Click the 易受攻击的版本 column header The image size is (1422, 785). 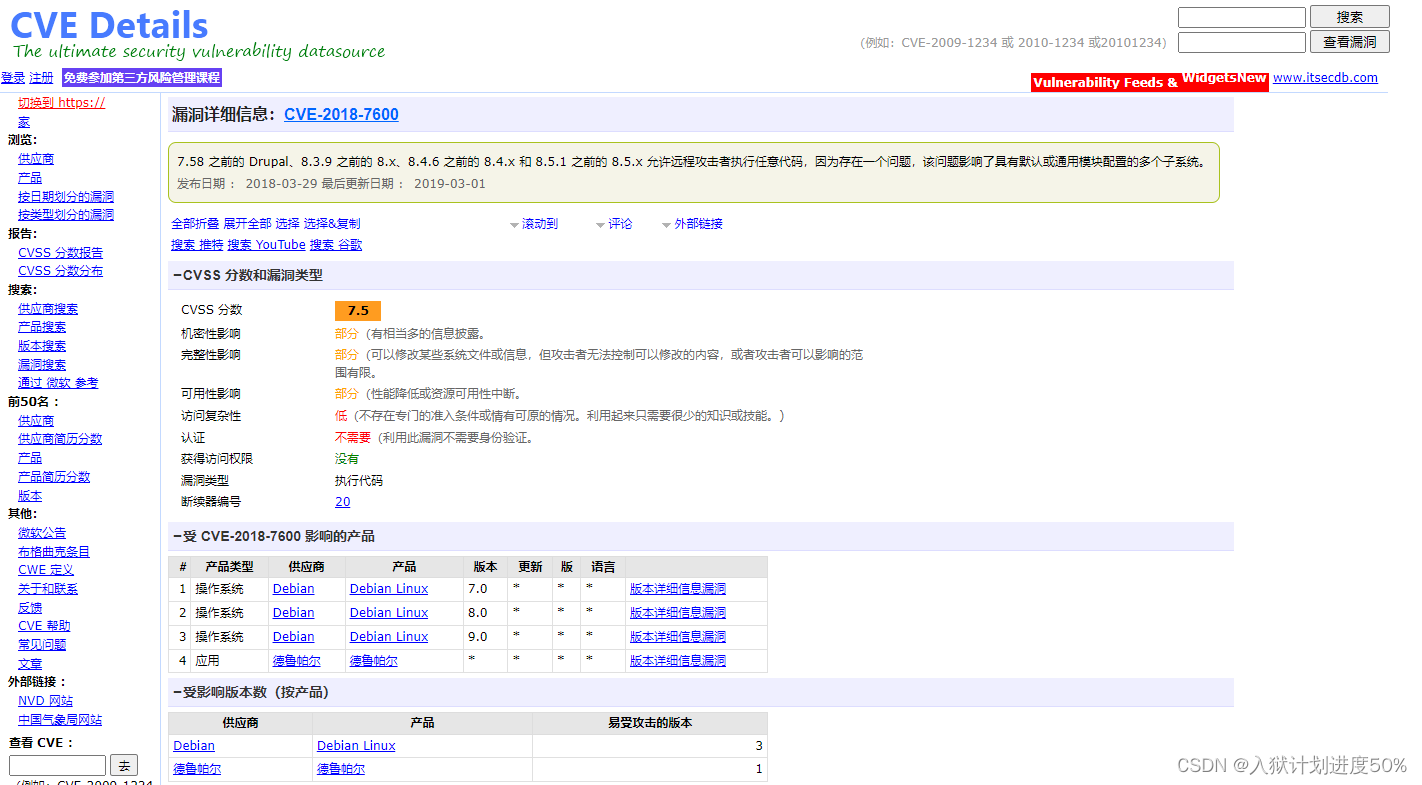650,723
